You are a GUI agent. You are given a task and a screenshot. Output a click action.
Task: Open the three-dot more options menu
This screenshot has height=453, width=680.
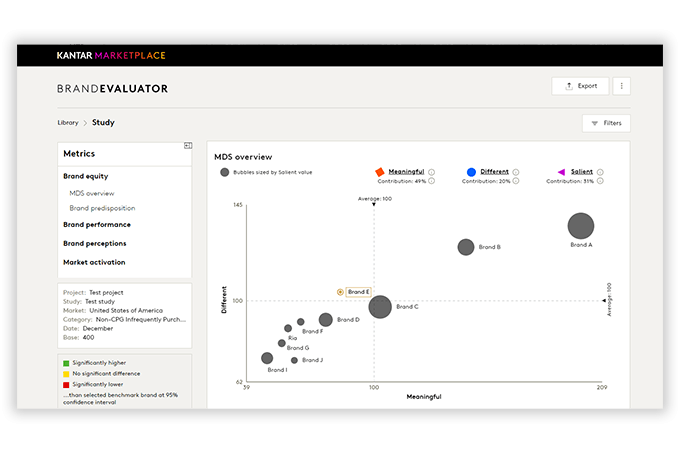(x=621, y=86)
